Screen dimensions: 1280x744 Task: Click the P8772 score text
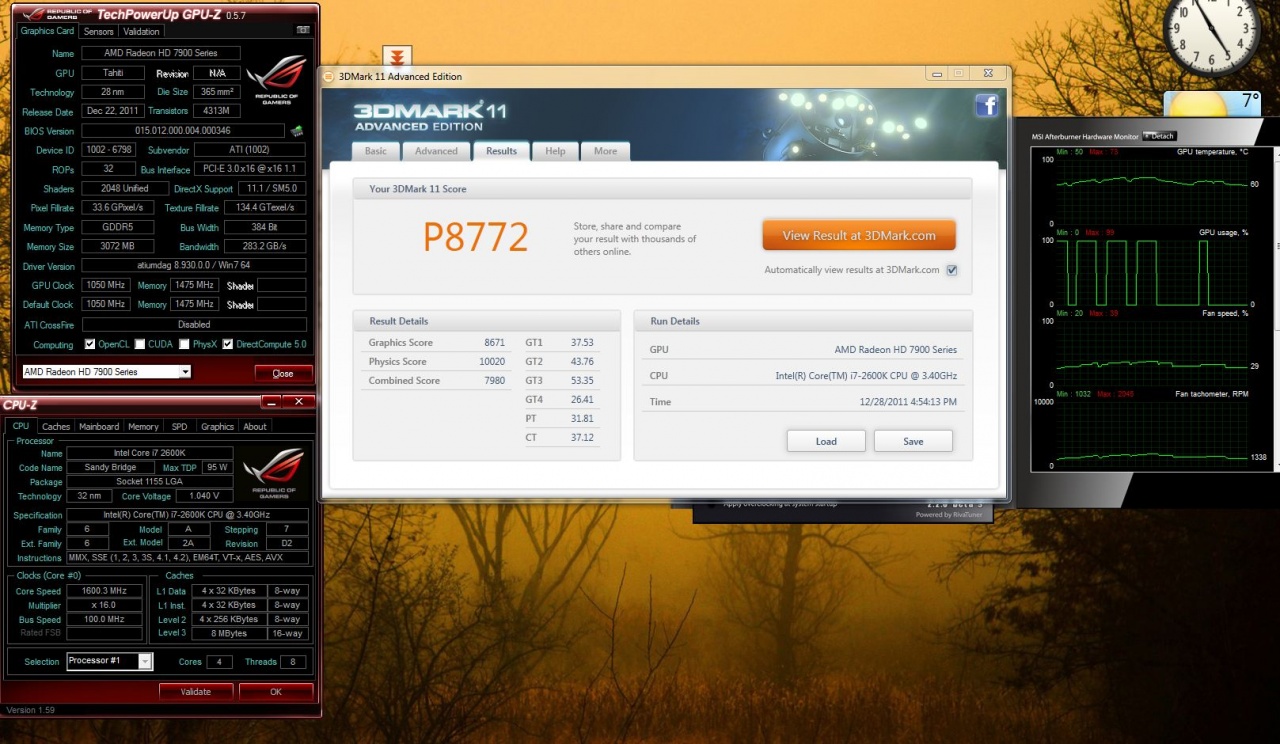click(x=475, y=237)
